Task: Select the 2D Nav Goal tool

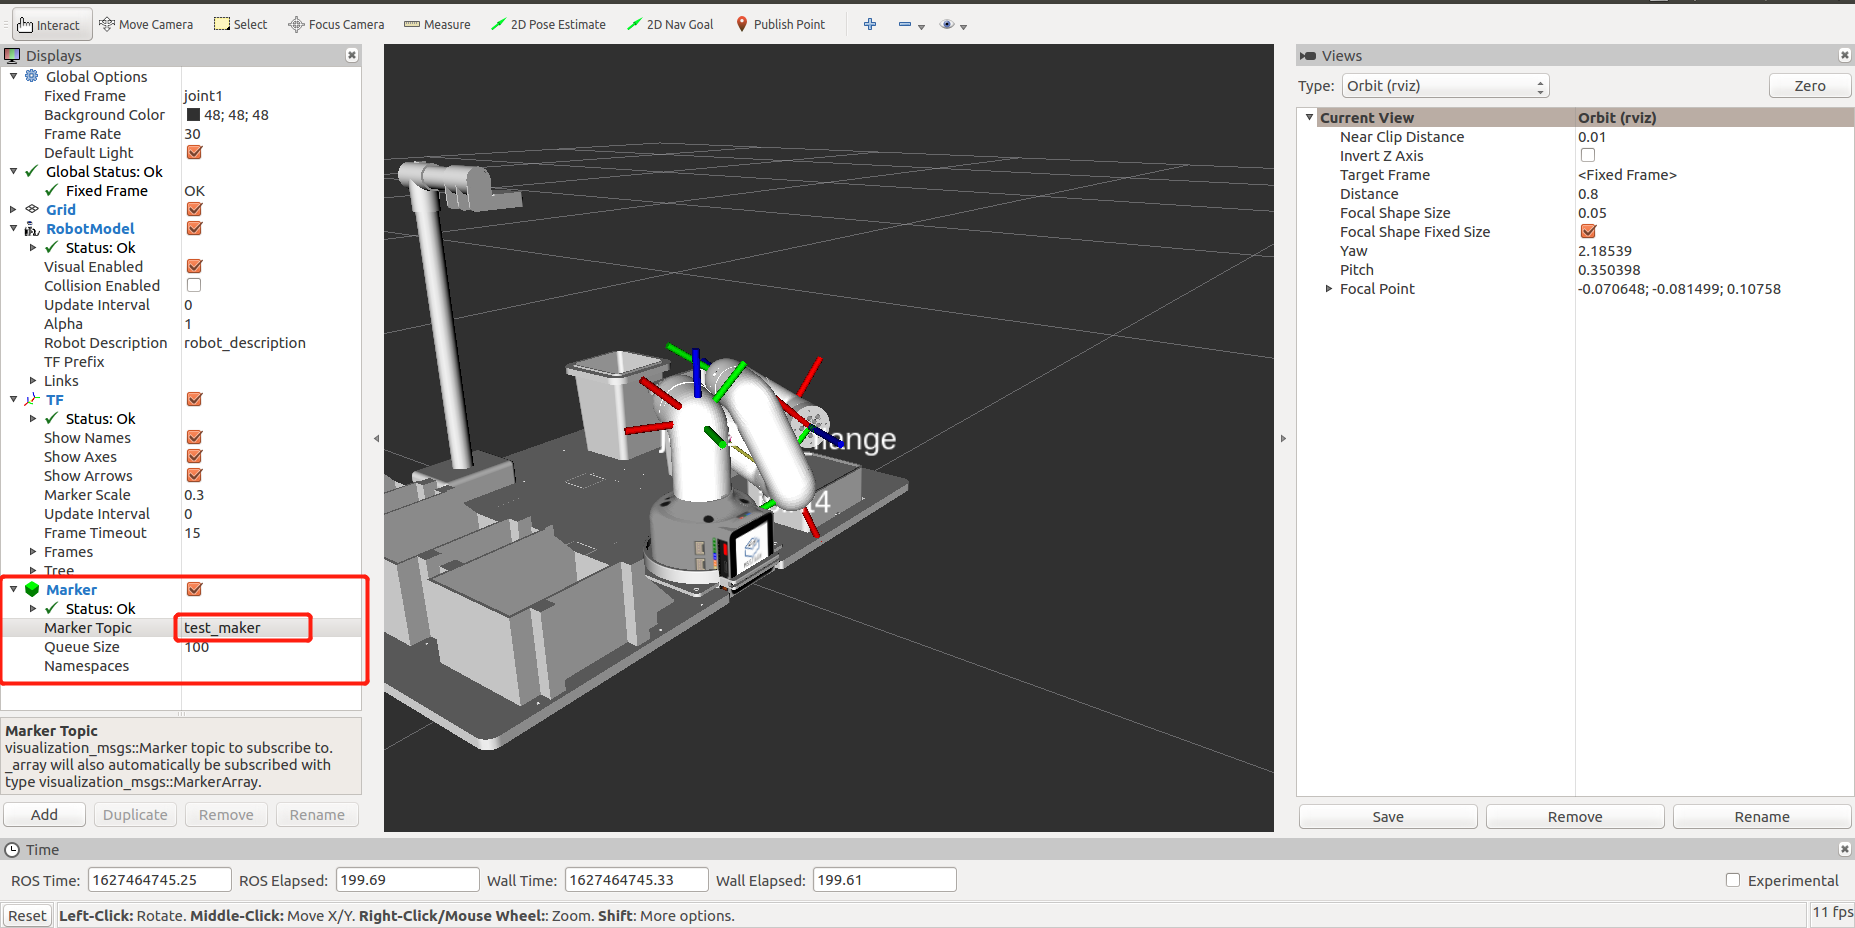Action: 670,25
